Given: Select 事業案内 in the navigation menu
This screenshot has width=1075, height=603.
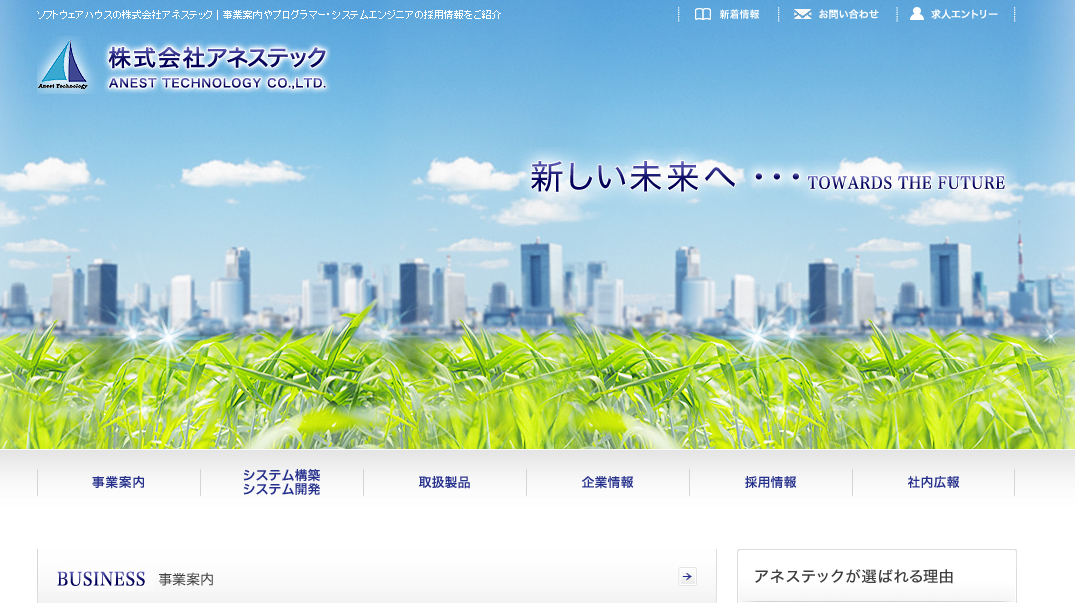Looking at the screenshot, I should 117,481.
